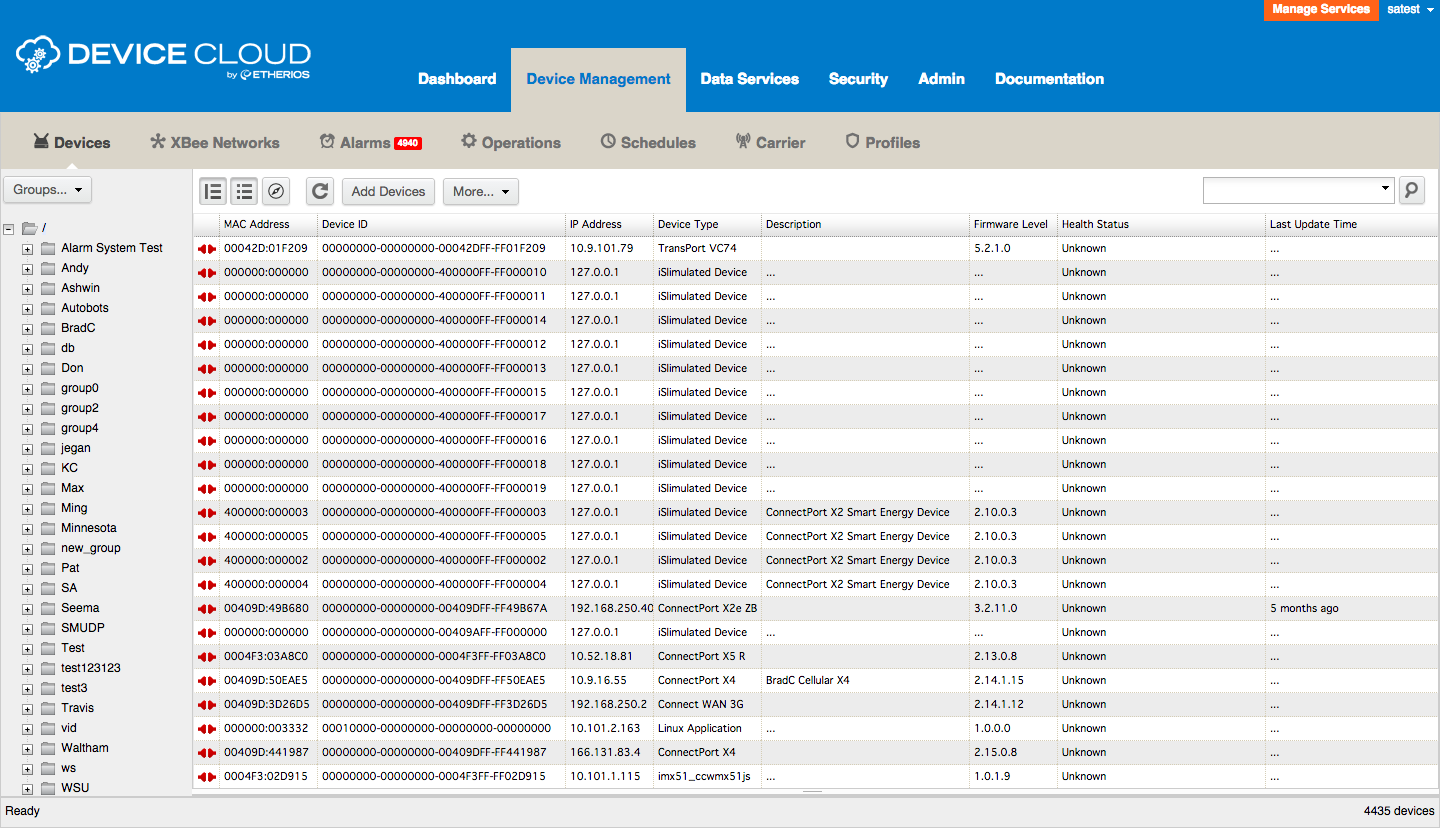Image resolution: width=1440 pixels, height=828 pixels.
Task: Click status icon of BradC Cellular X4 row
Action: pos(207,680)
